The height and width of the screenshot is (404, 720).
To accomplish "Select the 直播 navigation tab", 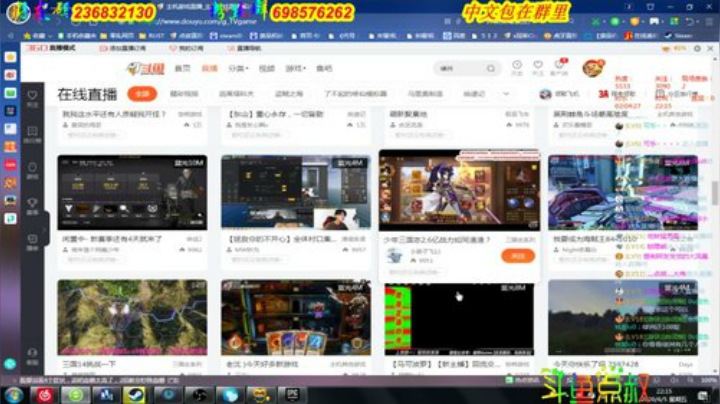I will (x=209, y=68).
